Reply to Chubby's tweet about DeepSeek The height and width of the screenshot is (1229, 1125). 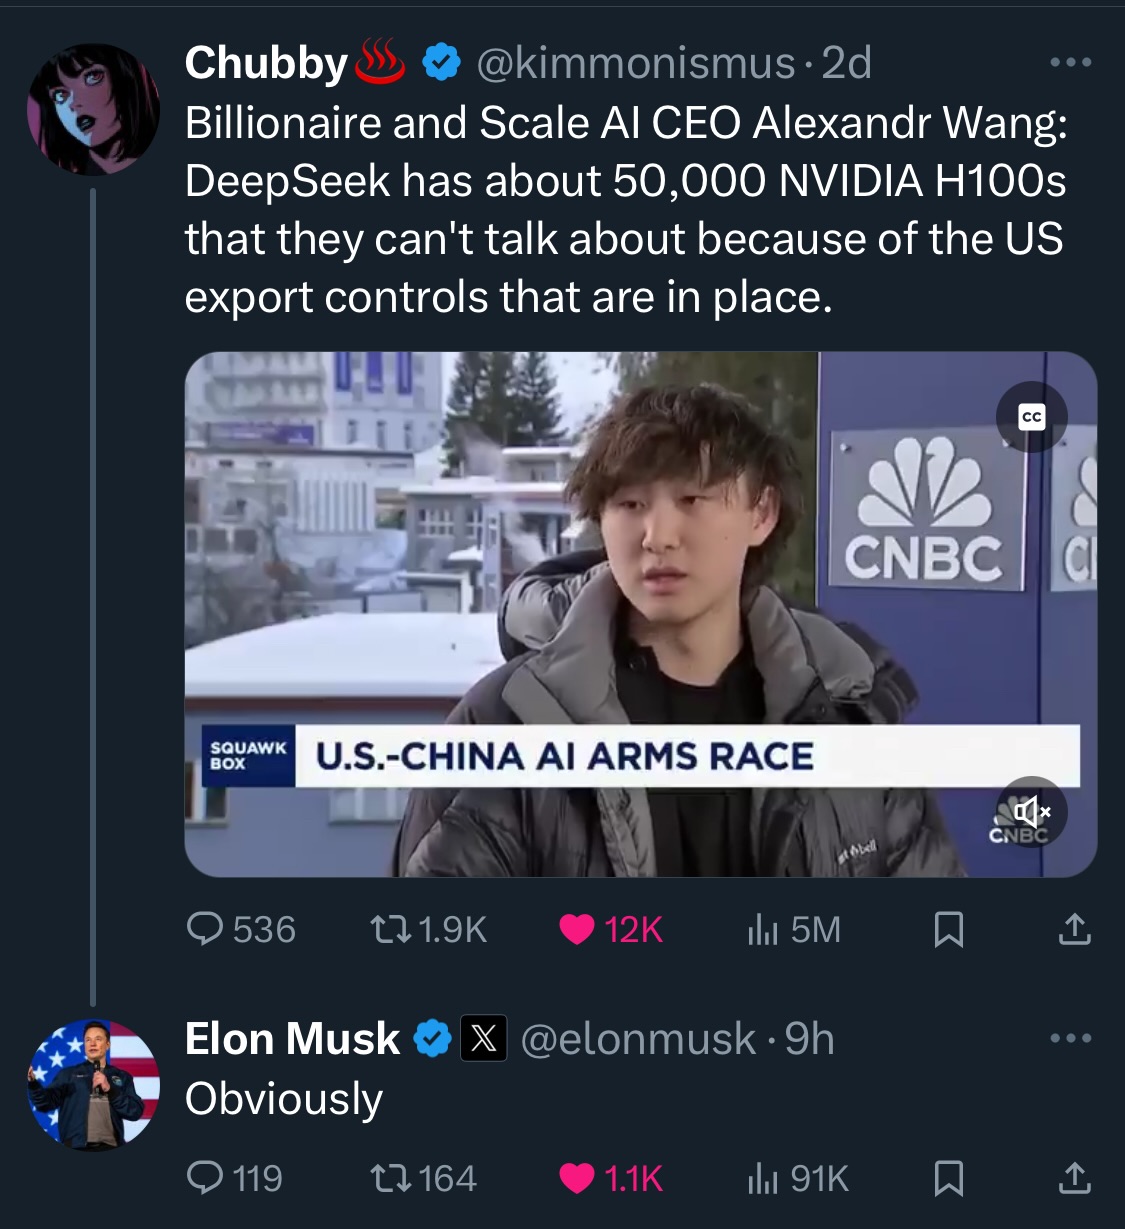pos(206,930)
